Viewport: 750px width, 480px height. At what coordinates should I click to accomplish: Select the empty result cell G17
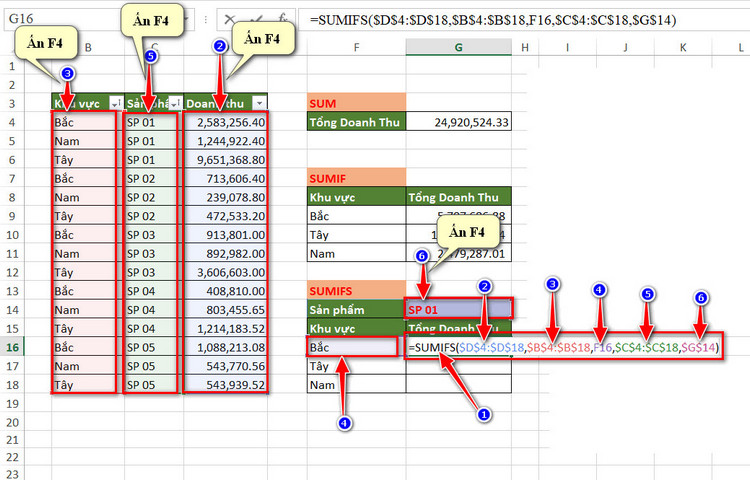coord(459,366)
